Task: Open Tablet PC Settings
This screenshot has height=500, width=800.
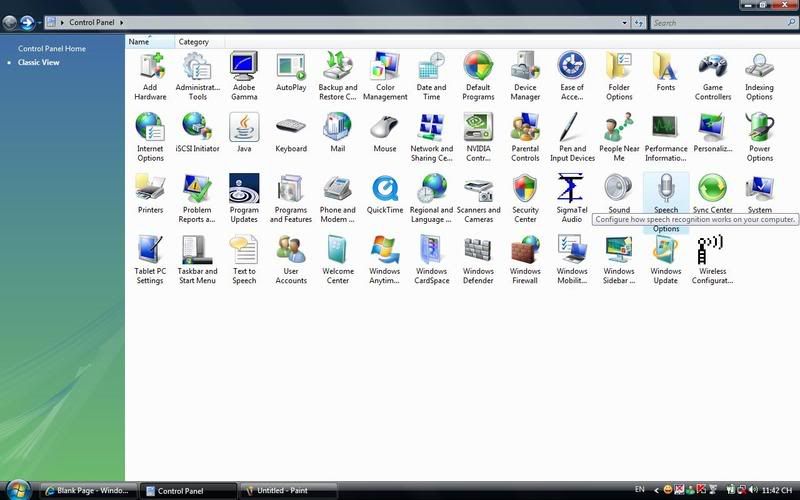Action: coord(151,260)
